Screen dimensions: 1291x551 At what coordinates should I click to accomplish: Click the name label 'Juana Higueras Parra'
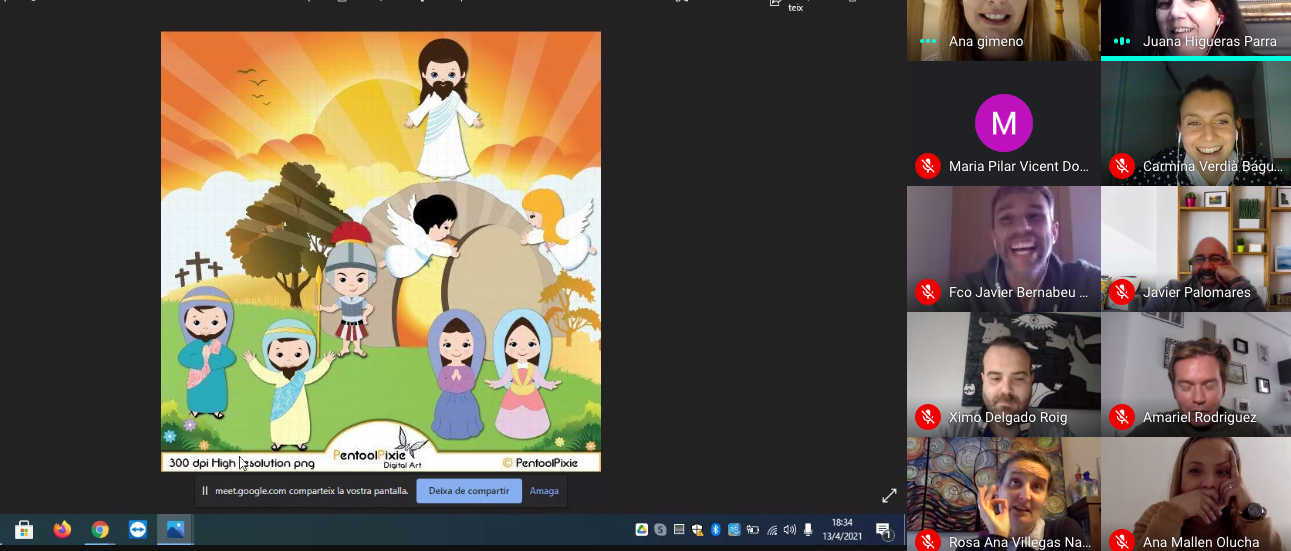[1209, 41]
